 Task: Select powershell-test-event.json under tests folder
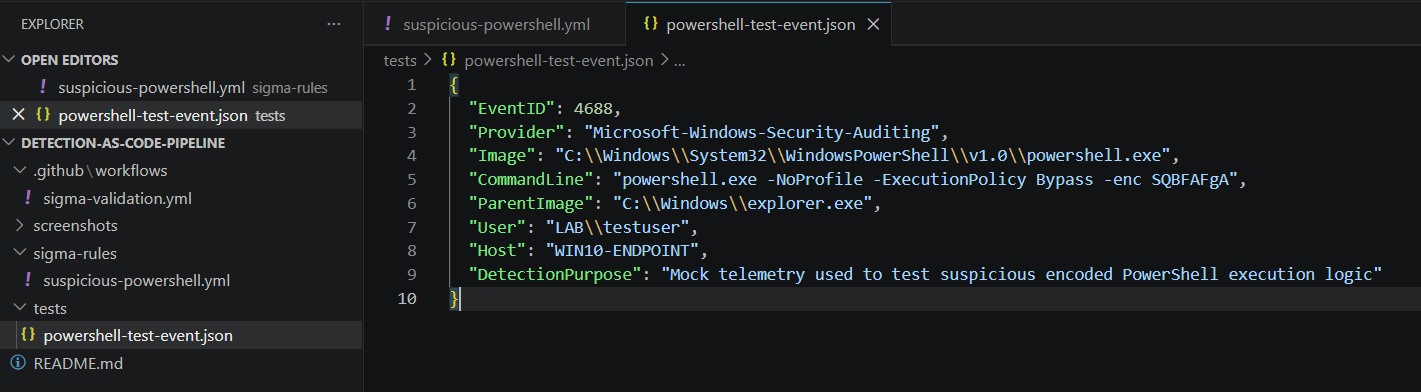click(138, 336)
